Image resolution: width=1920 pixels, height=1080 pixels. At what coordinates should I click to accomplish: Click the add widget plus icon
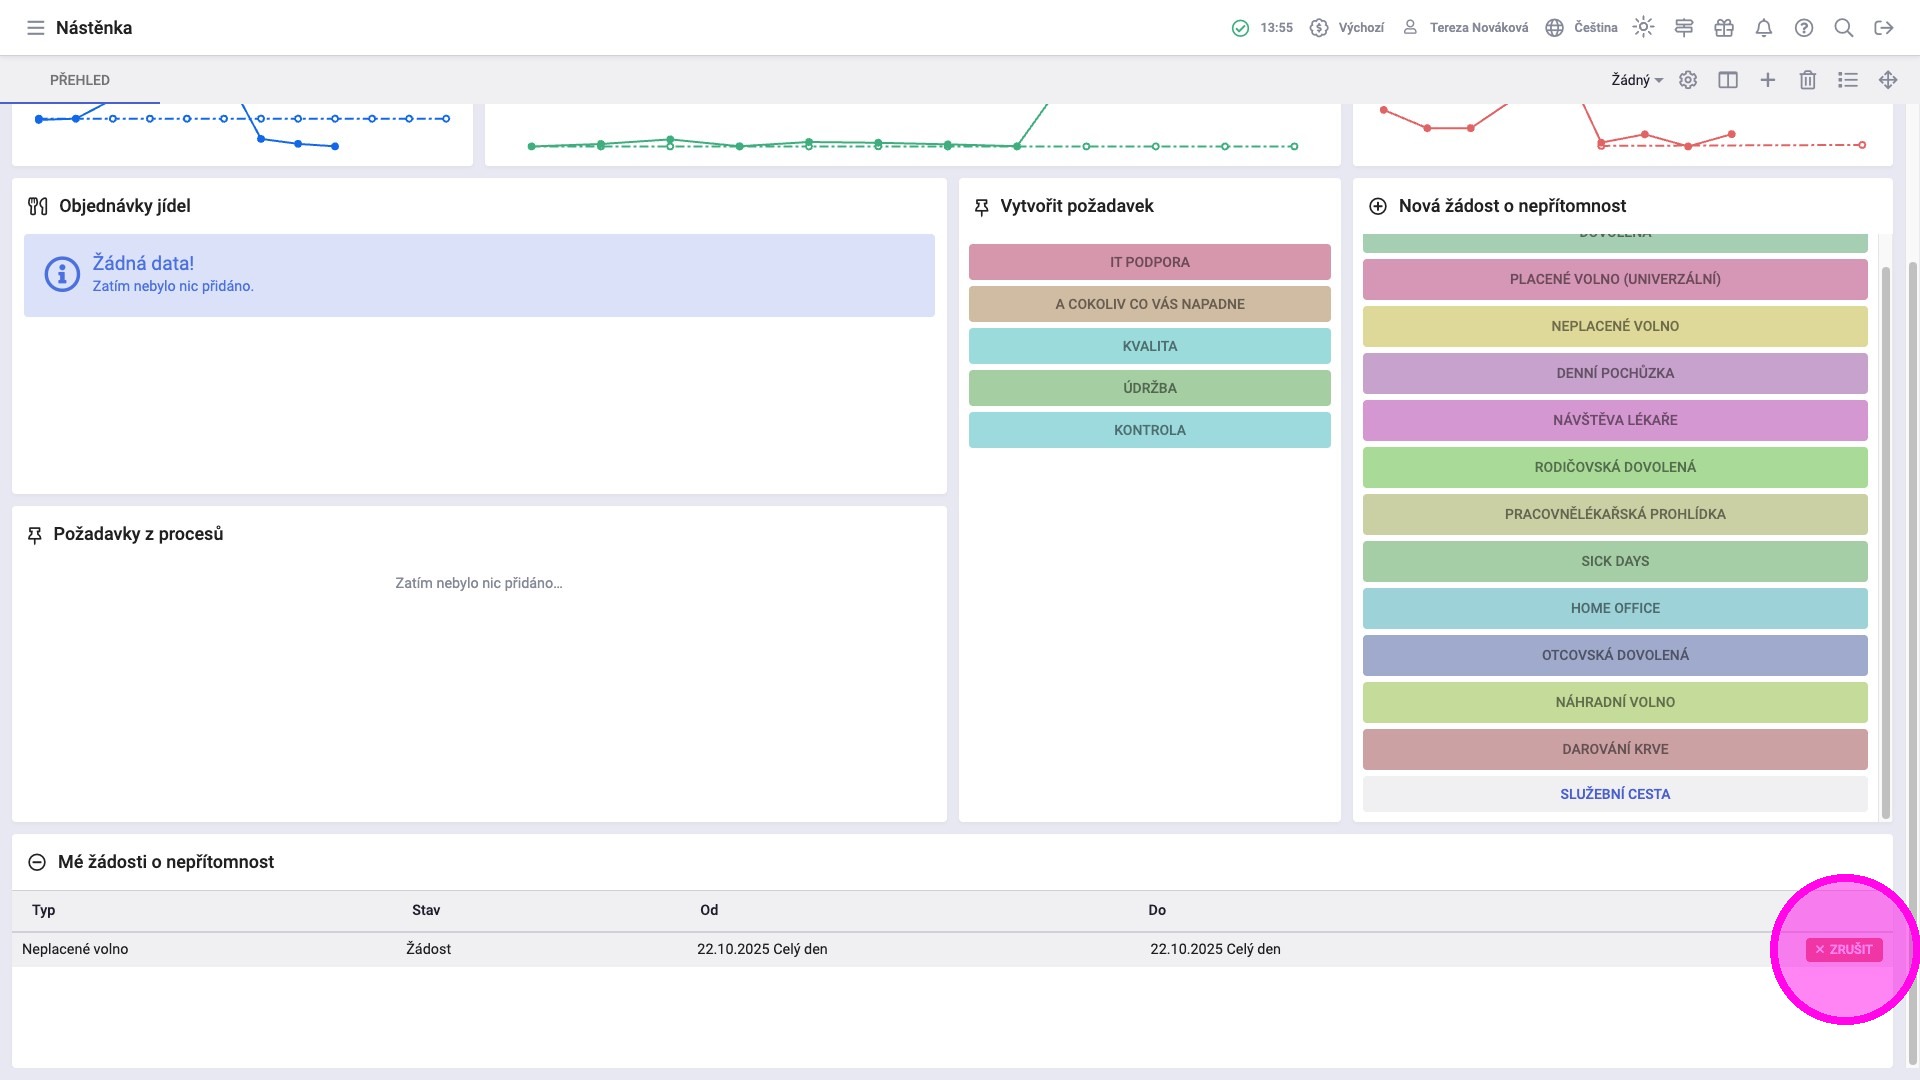point(1768,80)
